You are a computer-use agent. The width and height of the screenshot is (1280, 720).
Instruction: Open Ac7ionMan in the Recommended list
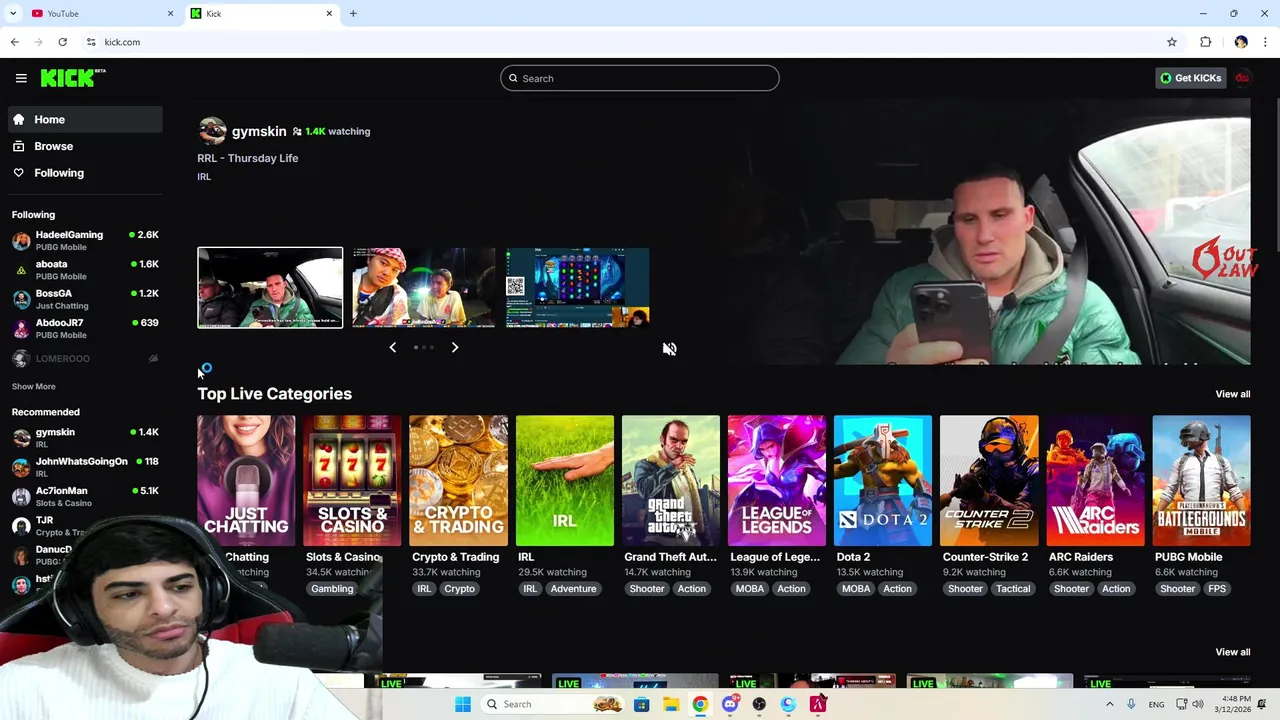click(x=85, y=496)
